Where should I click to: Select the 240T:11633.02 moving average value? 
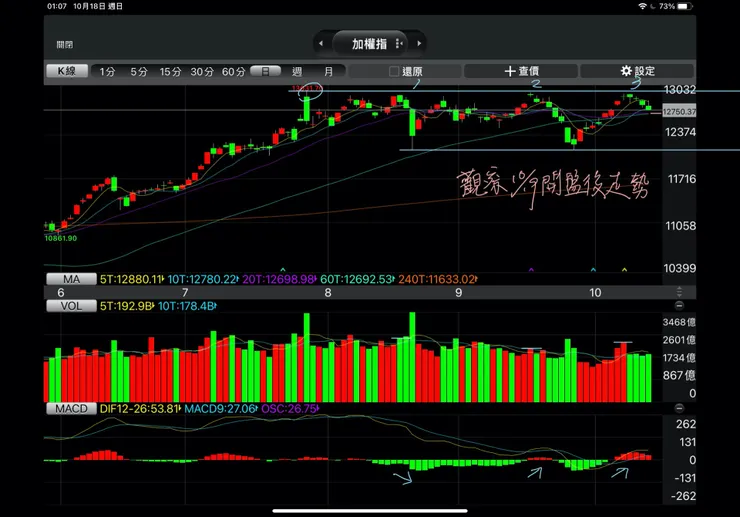(x=438, y=279)
